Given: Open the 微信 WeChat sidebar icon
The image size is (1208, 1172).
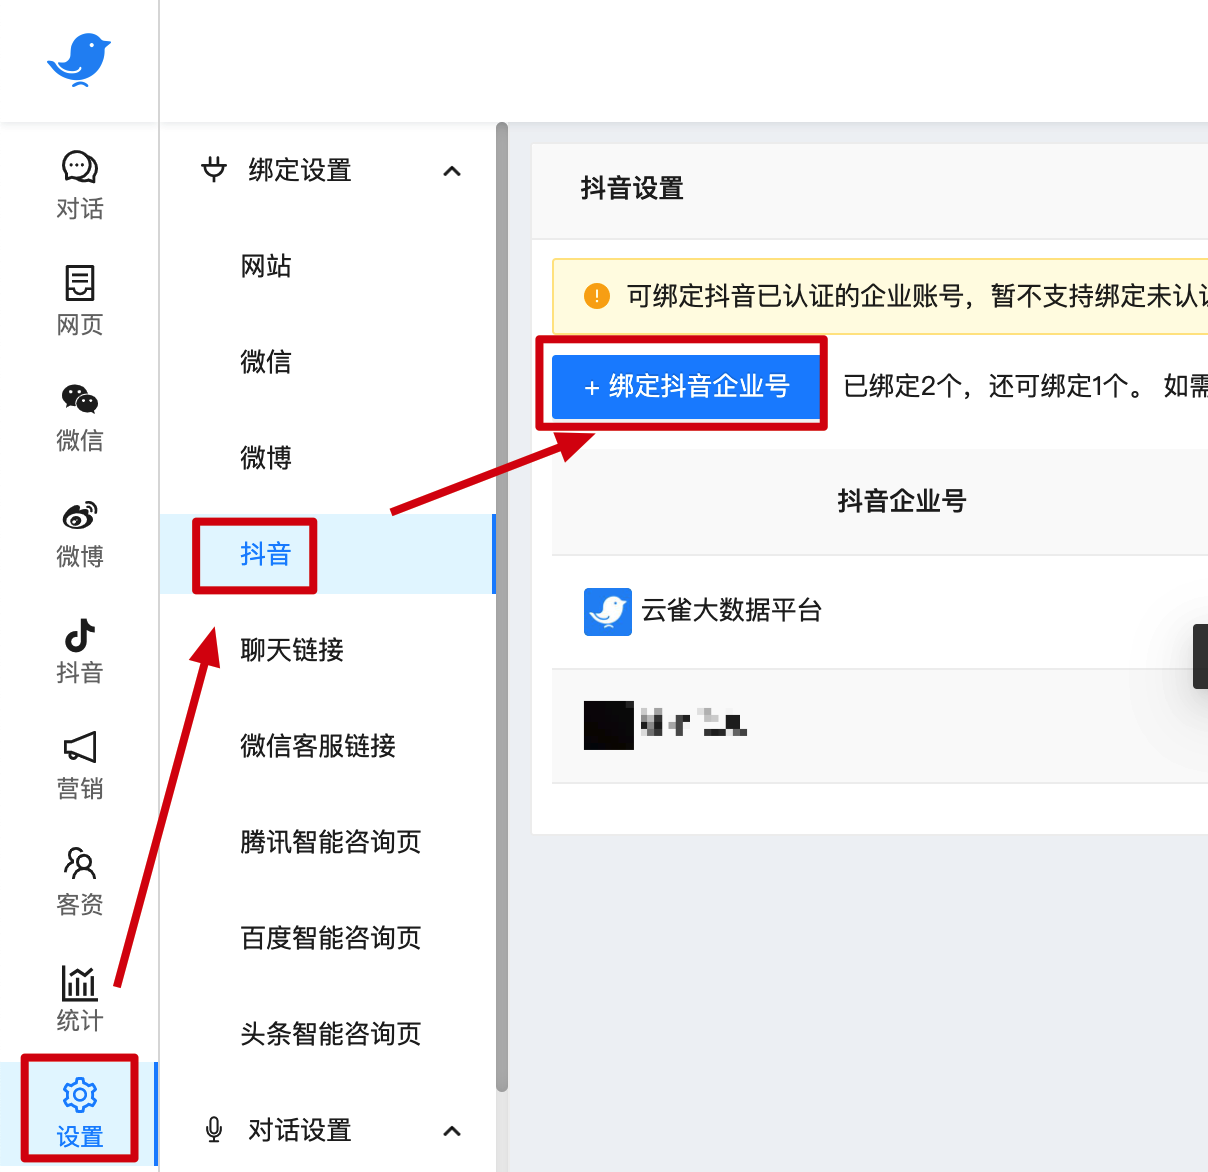Looking at the screenshot, I should (80, 399).
